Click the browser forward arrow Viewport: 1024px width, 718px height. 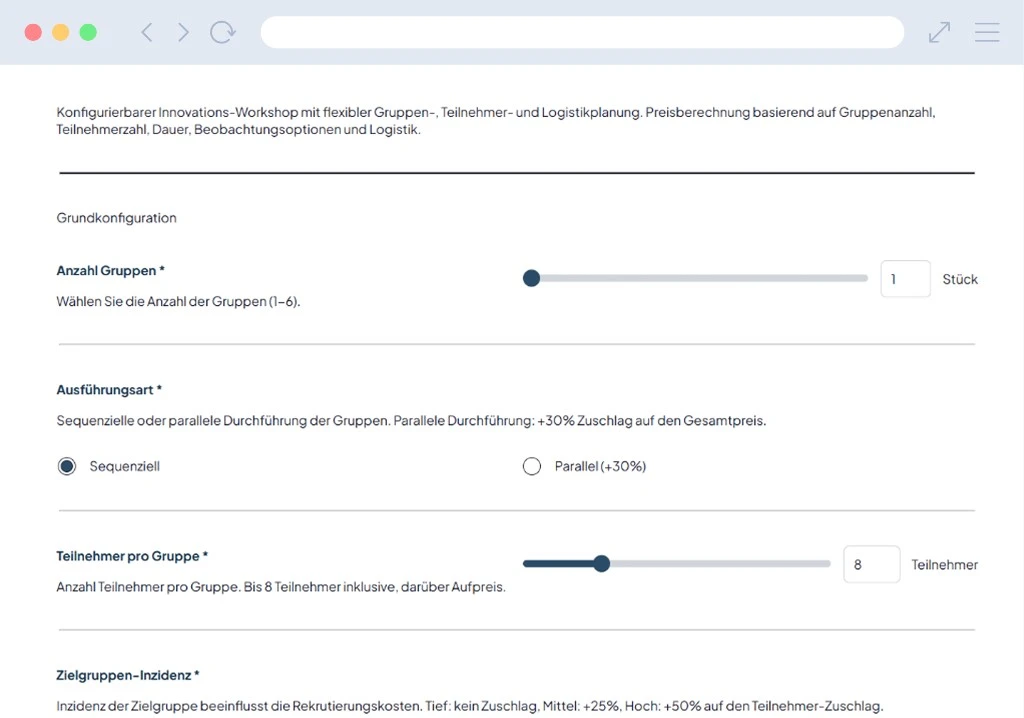click(x=183, y=32)
